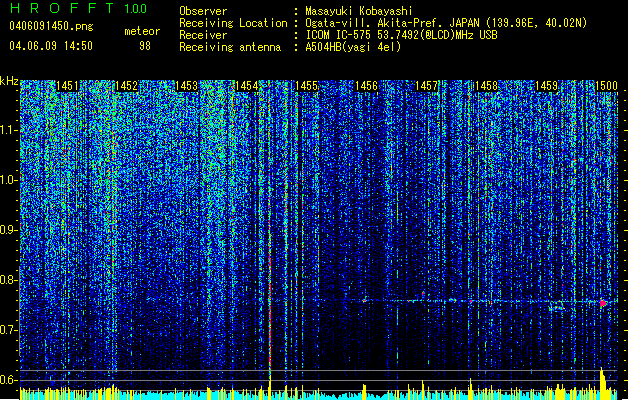Click the 1458 time marker
The image size is (629, 400).
(486, 86)
